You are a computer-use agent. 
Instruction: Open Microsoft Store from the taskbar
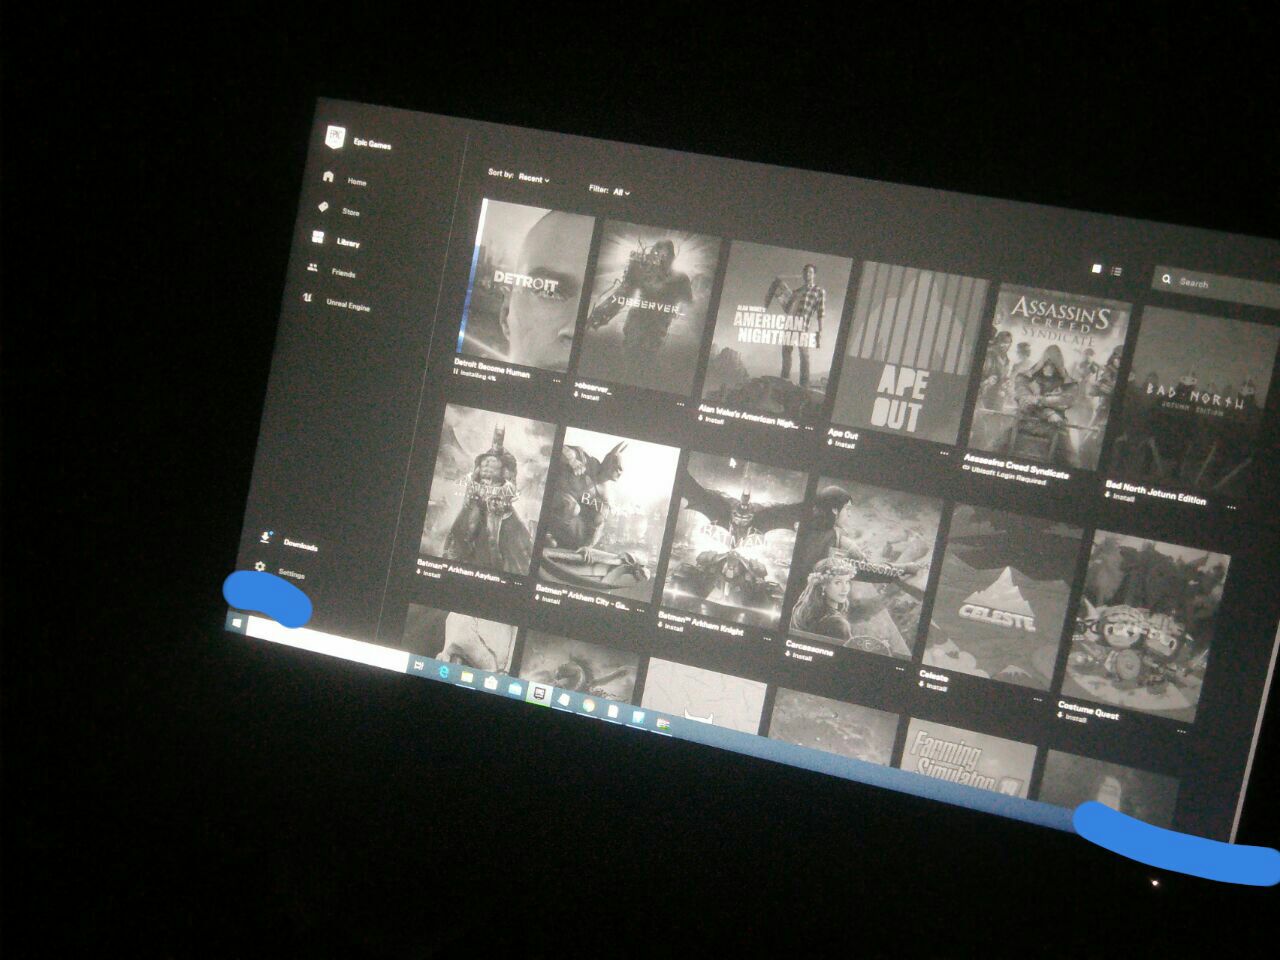(x=491, y=683)
